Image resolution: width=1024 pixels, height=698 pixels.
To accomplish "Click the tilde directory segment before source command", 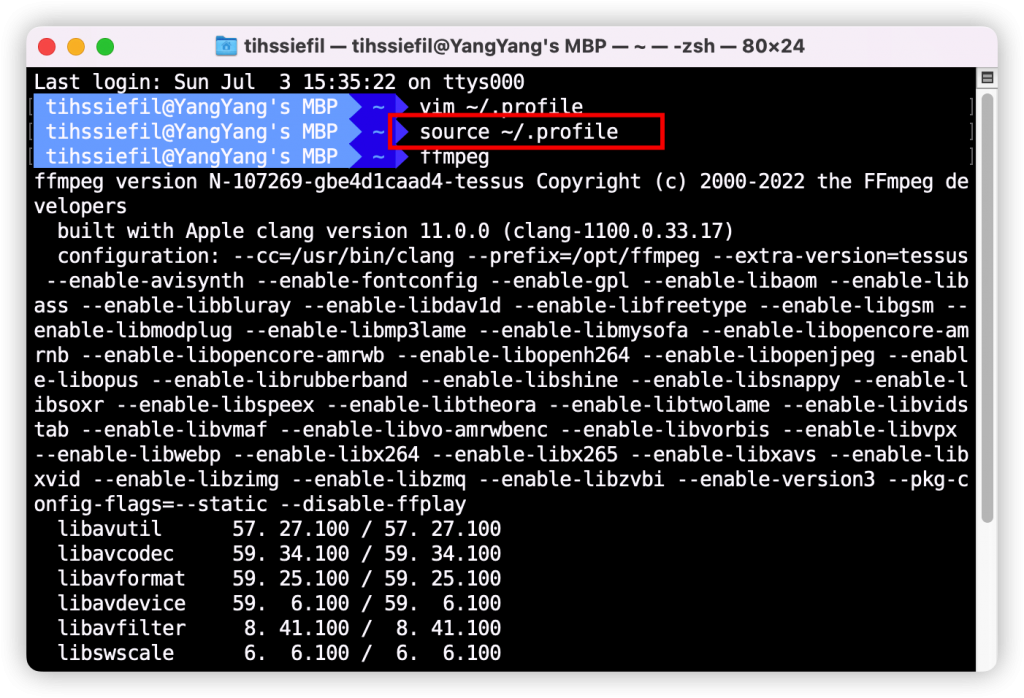I will click(379, 132).
